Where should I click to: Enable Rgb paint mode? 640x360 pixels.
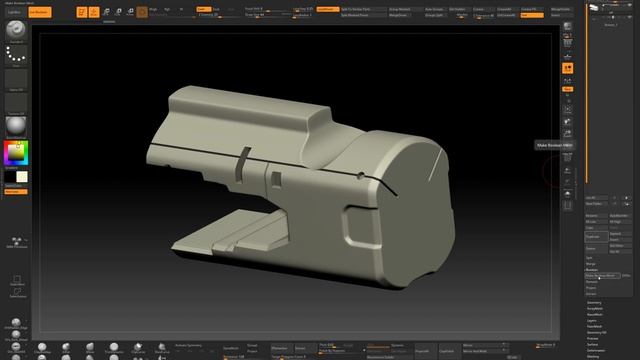[167, 9]
